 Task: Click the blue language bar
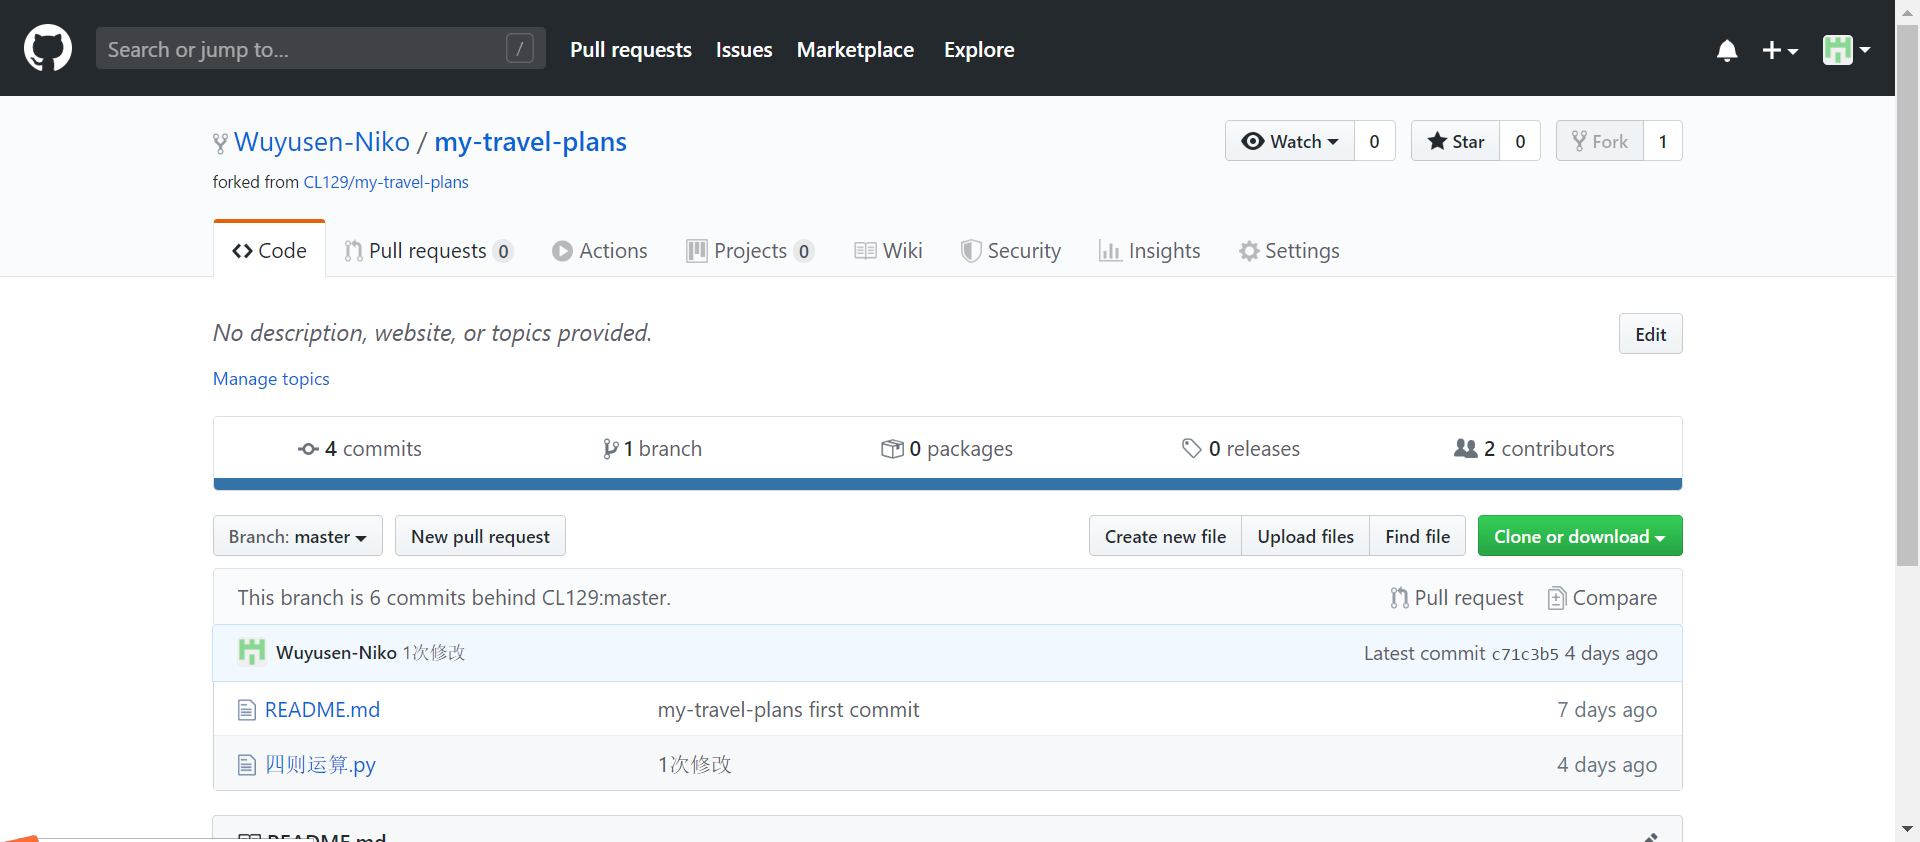(x=948, y=484)
